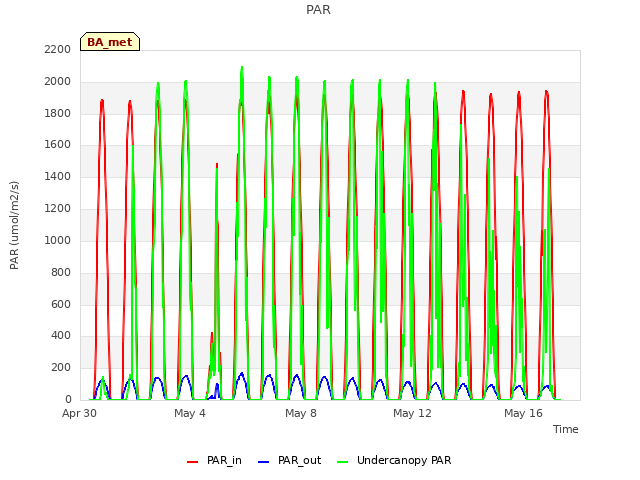Click the May 8 x-axis label
The width and height of the screenshot is (640, 480).
point(301,413)
